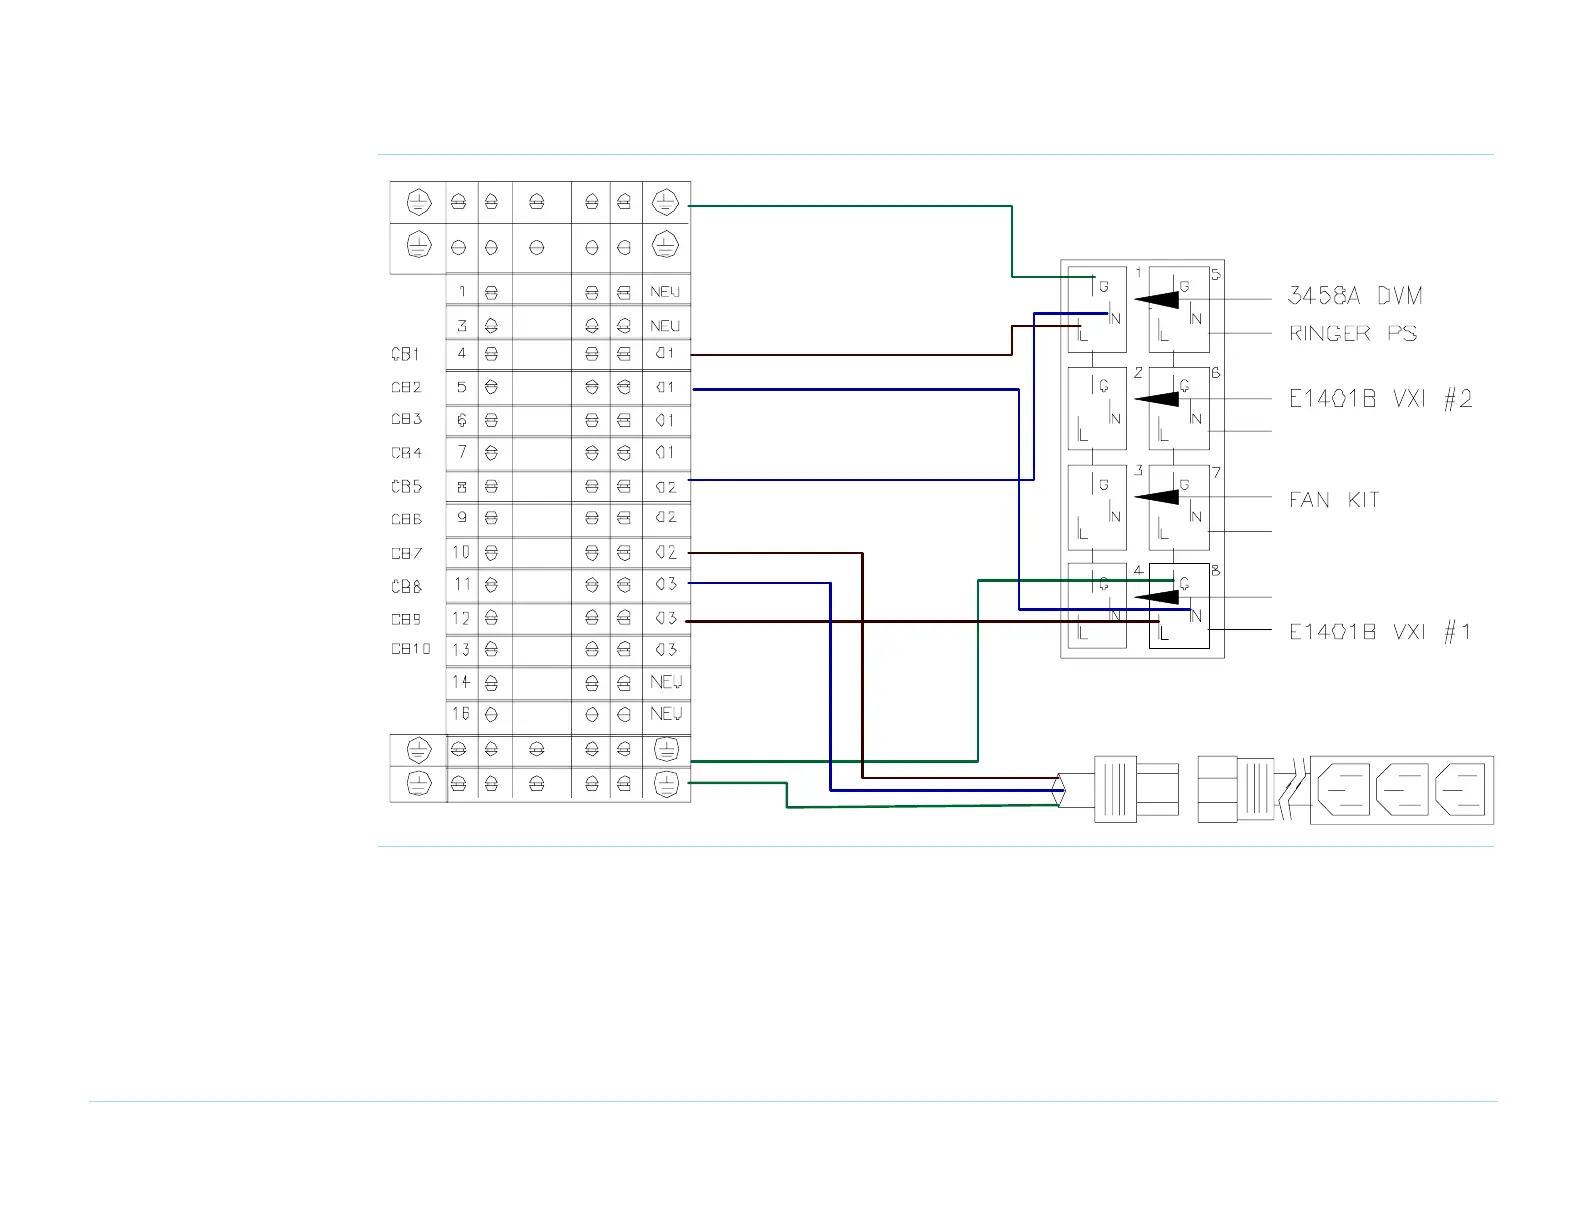
Task: Click terminal number 7 on the CB4 row
Action: 462,452
